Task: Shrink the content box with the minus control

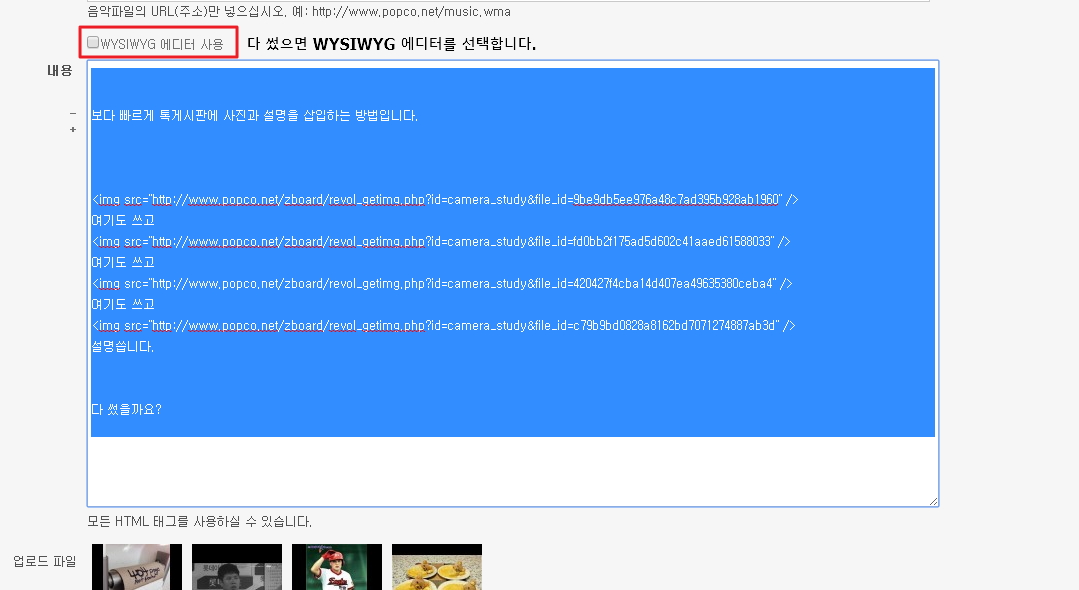Action: click(x=73, y=113)
